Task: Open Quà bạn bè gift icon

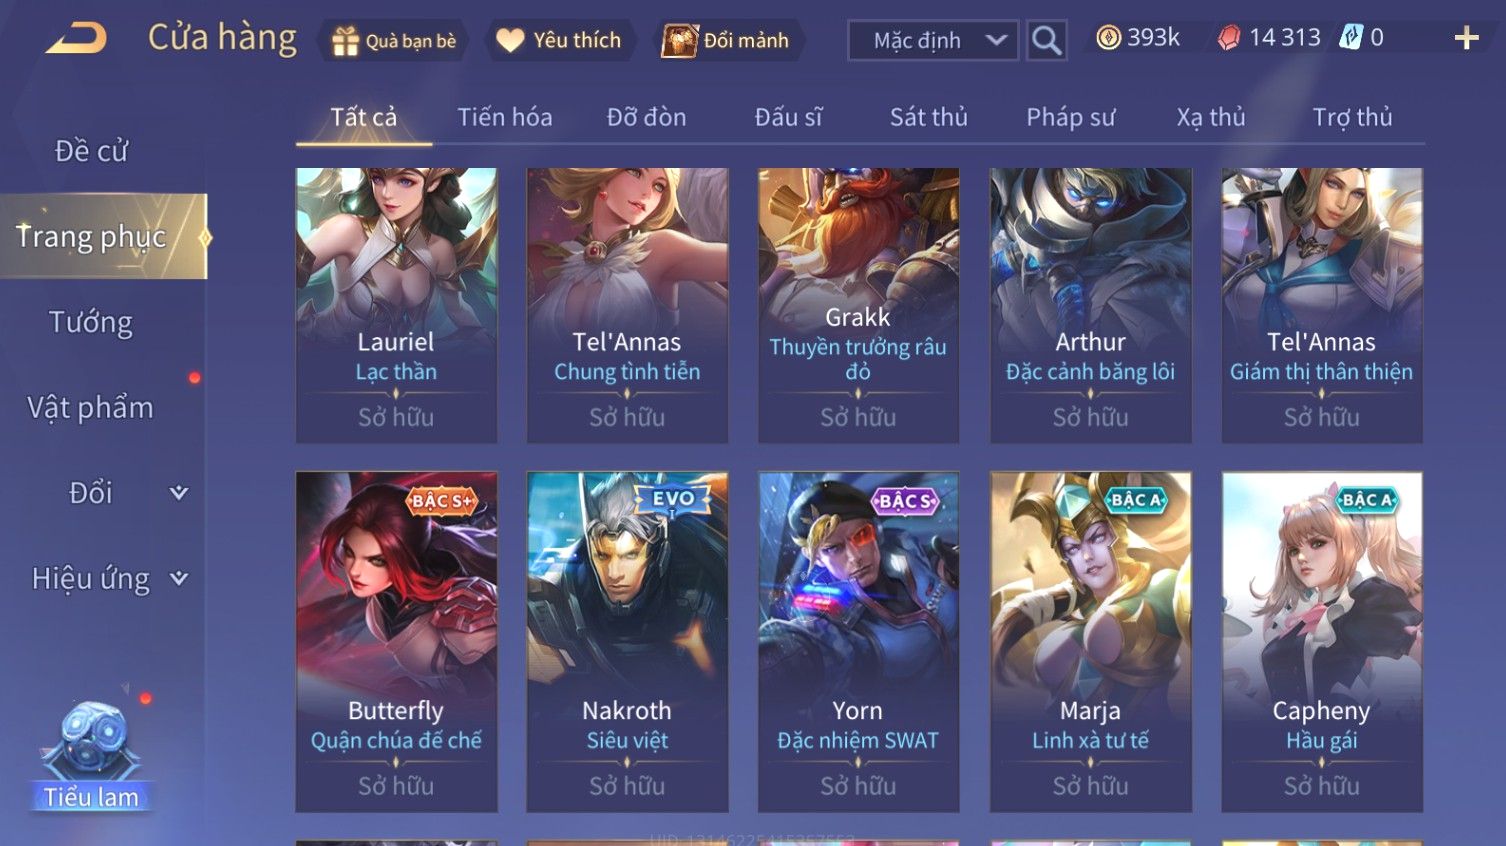Action: [x=345, y=41]
